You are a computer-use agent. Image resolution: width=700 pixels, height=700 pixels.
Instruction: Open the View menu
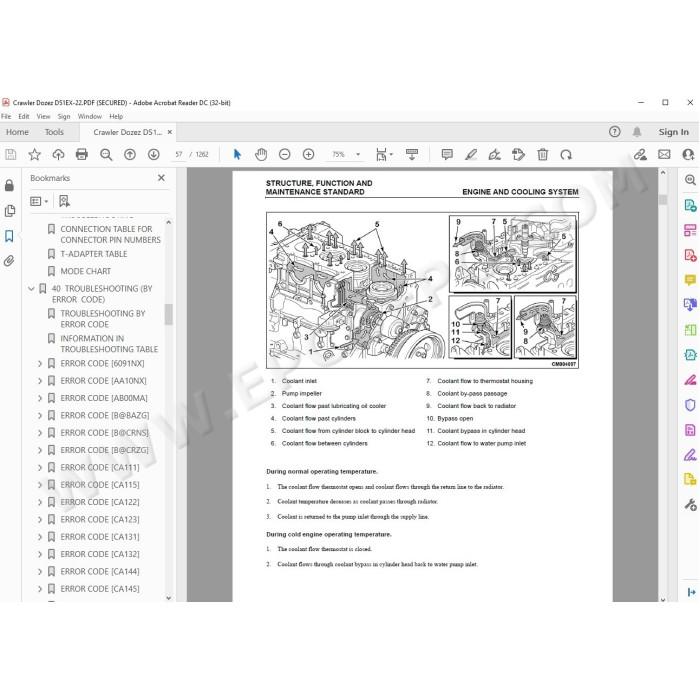click(x=43, y=117)
